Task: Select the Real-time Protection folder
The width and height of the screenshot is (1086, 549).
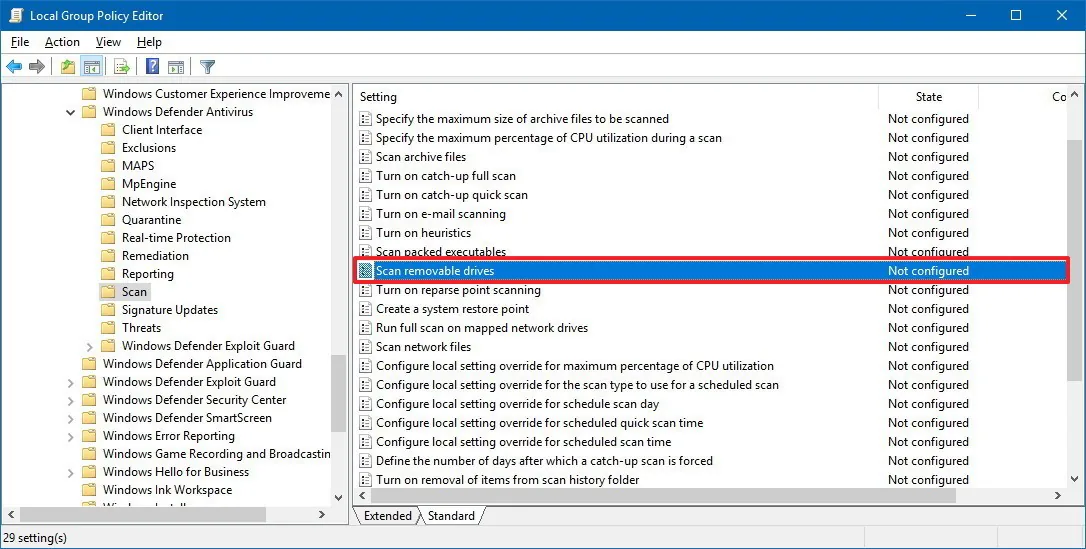Action: point(176,237)
